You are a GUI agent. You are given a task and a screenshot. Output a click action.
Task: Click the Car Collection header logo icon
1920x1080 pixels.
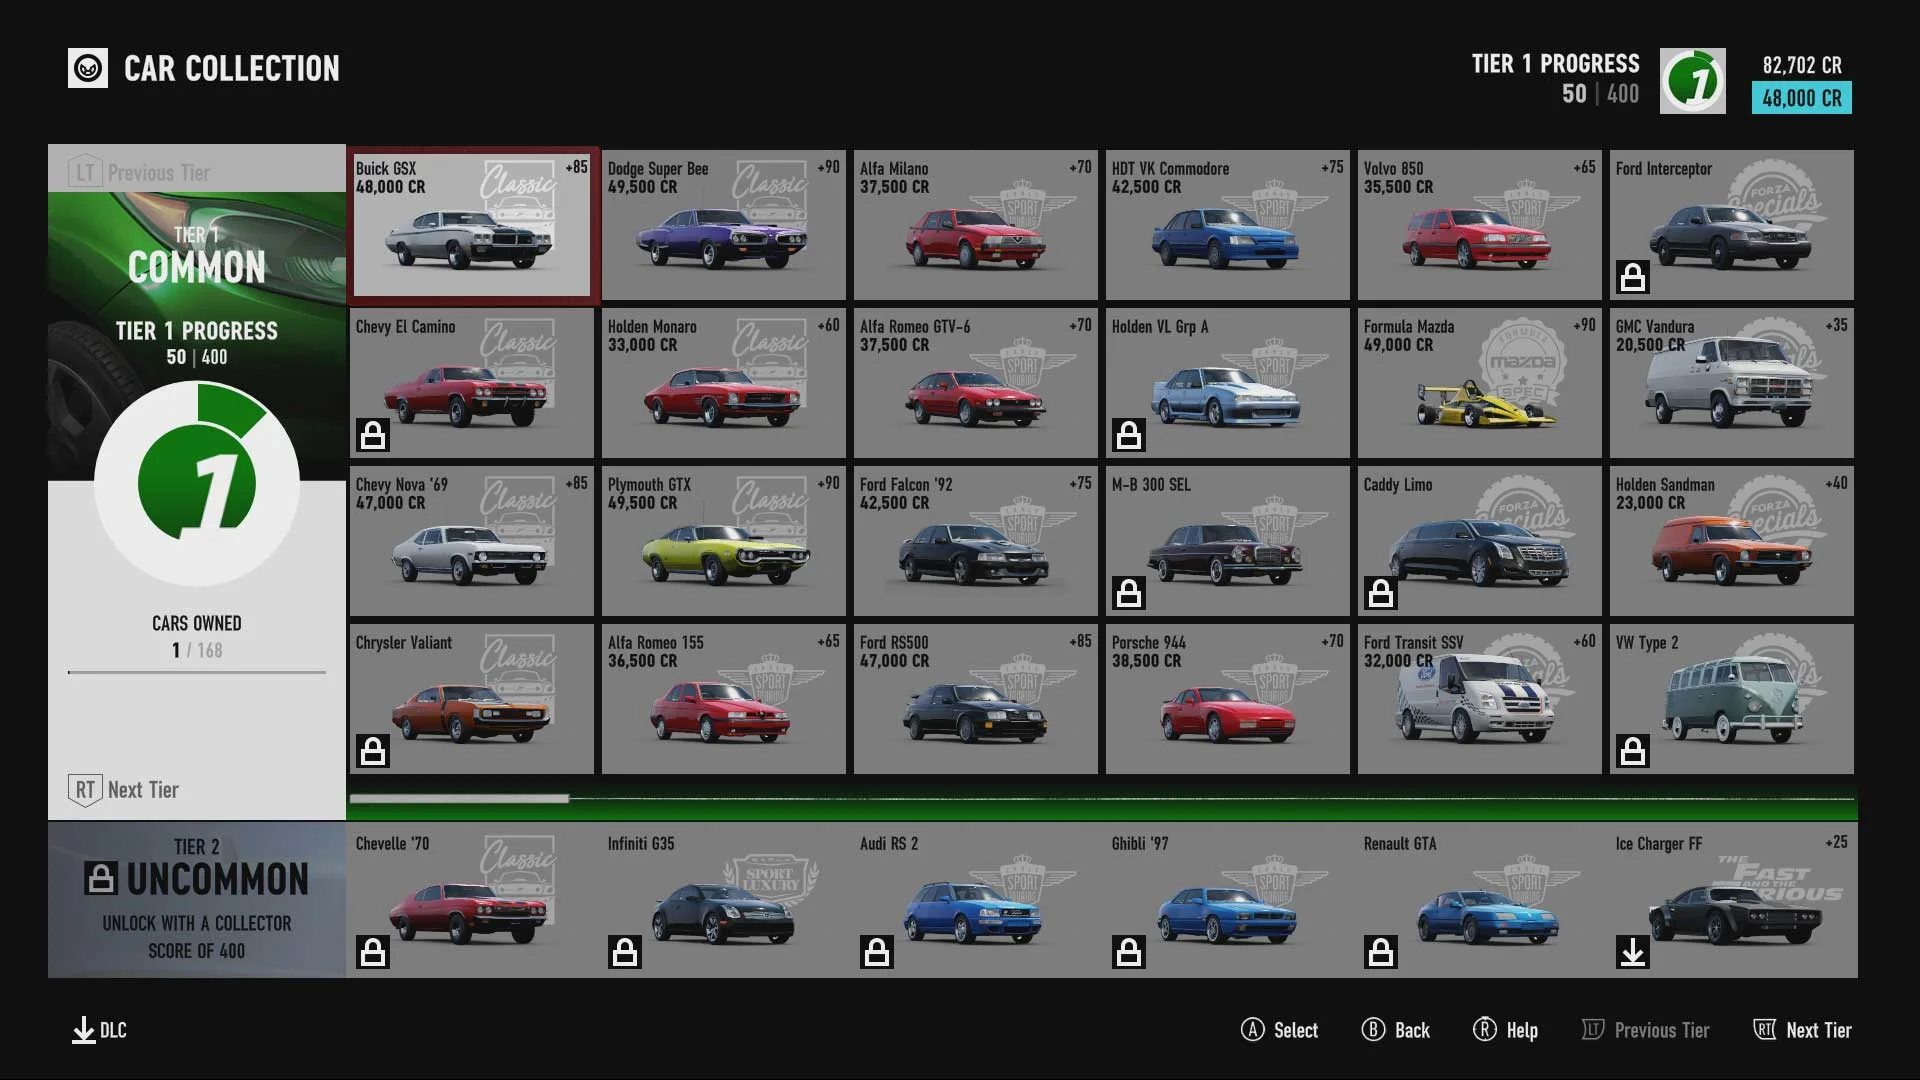pyautogui.click(x=88, y=68)
